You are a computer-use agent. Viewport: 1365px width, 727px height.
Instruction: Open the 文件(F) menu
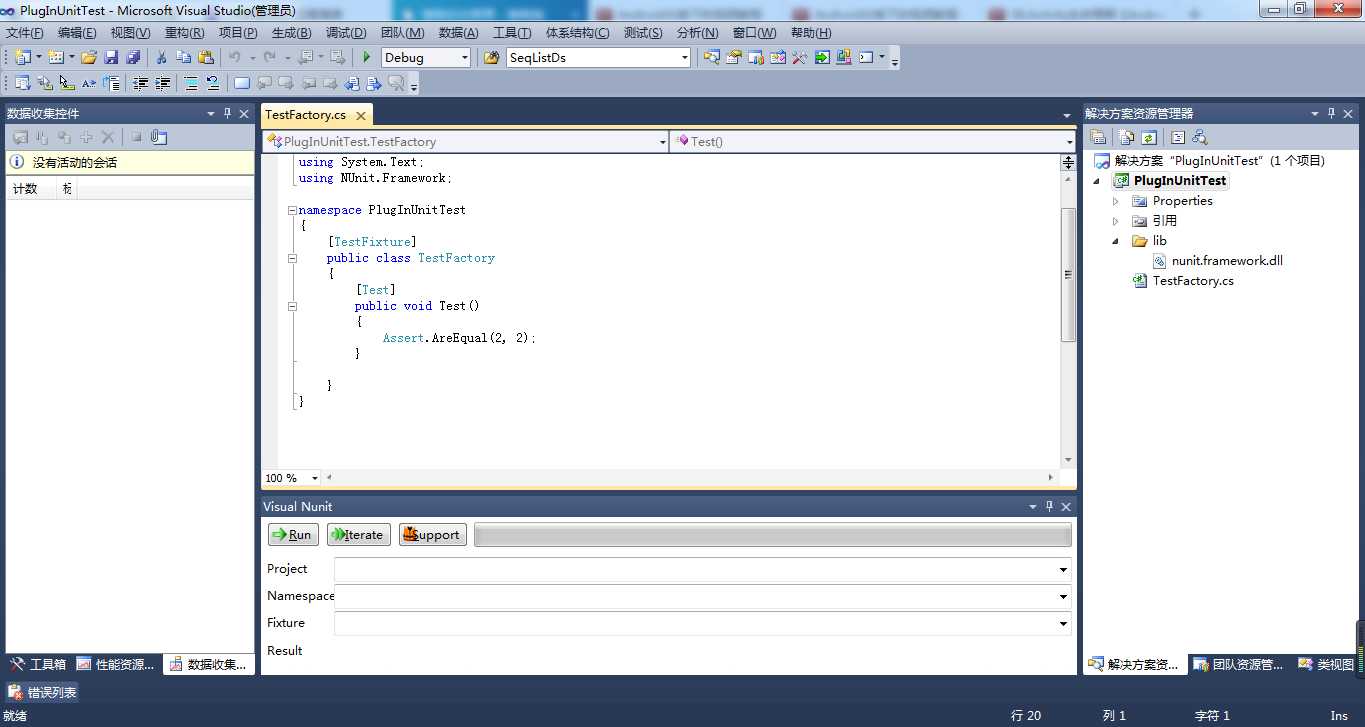(x=25, y=33)
